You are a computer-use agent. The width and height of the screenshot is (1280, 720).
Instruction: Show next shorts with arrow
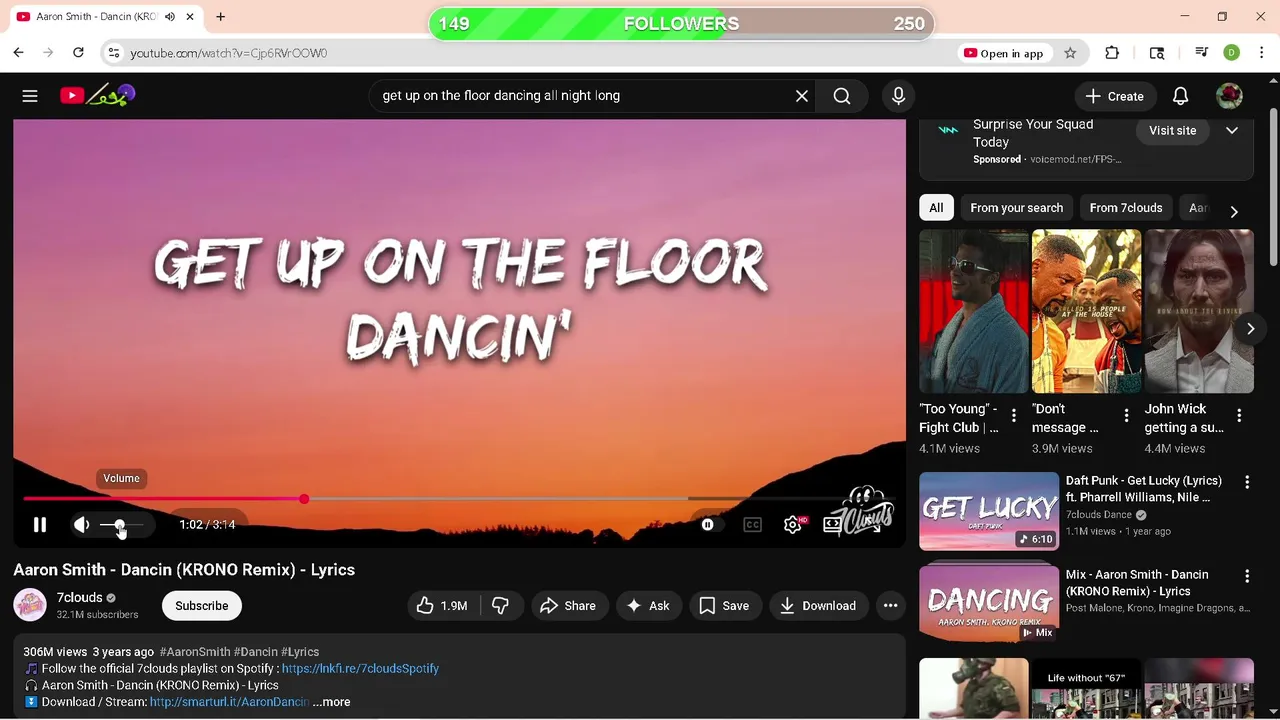pos(1250,328)
